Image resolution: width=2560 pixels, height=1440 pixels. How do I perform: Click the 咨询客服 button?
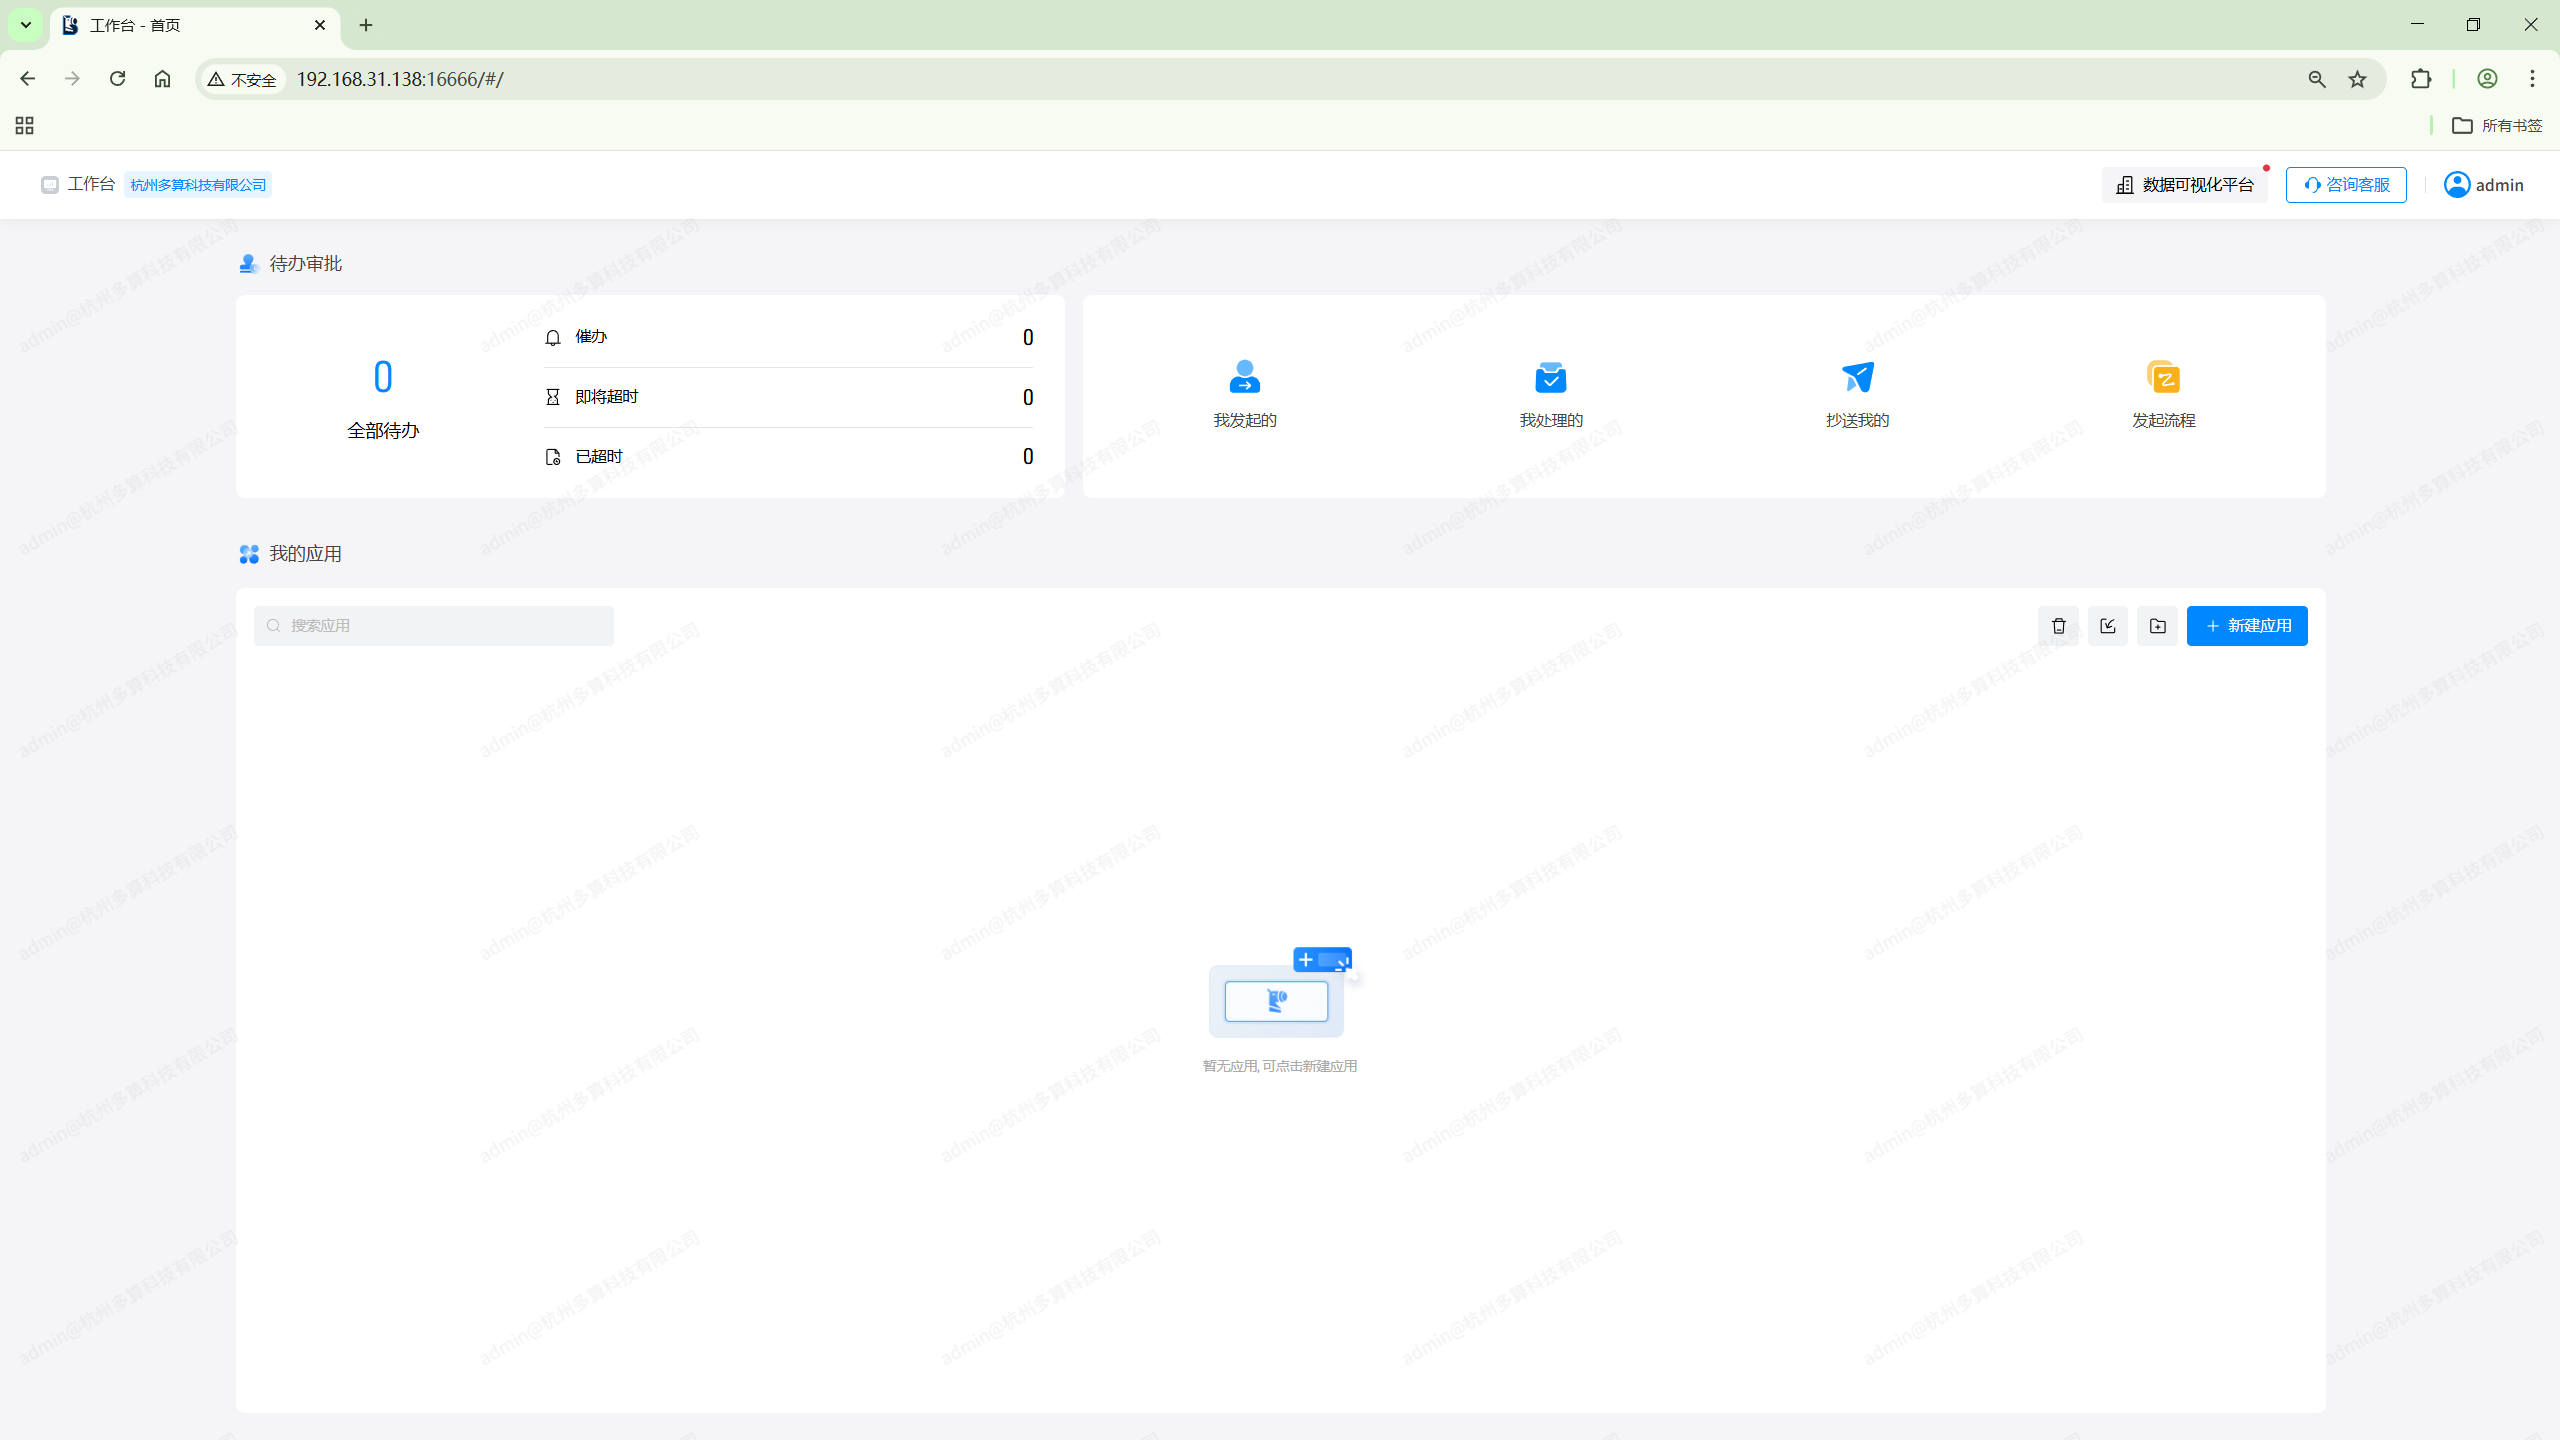(x=2346, y=185)
